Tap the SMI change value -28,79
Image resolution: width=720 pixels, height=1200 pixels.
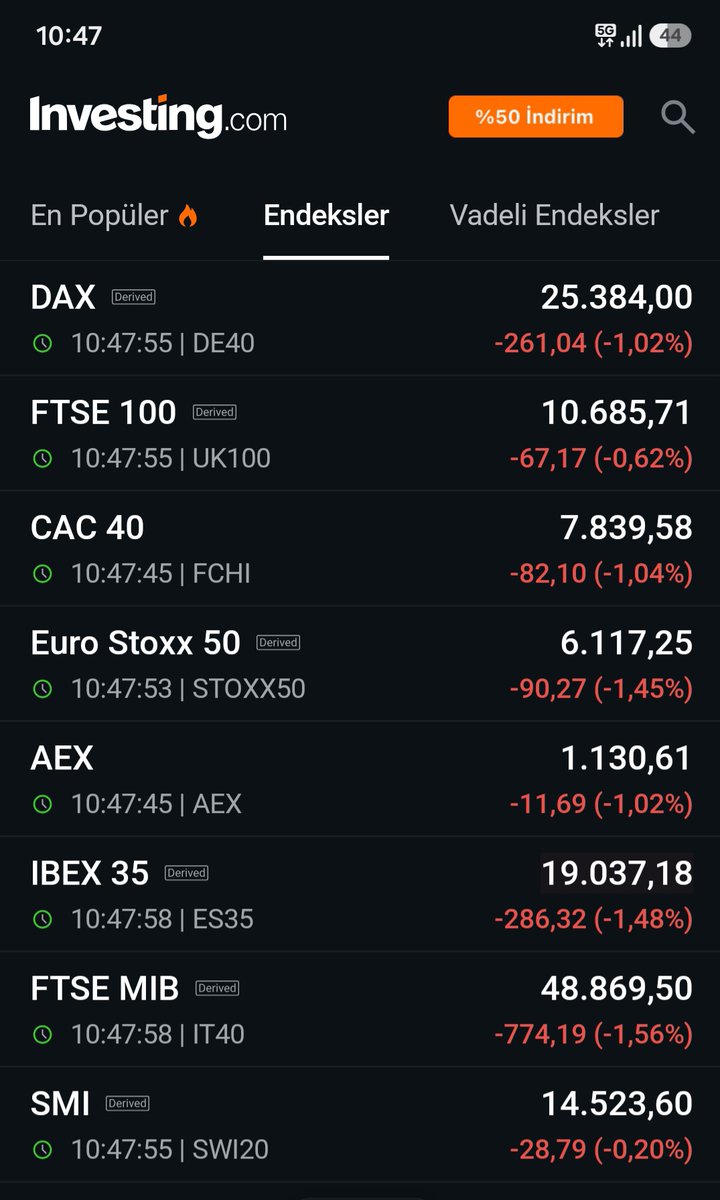click(548, 1150)
